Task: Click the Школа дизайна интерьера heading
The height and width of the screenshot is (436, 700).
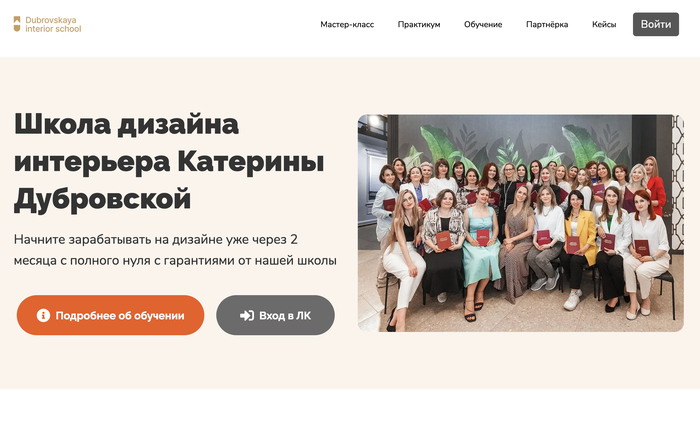Action: pos(170,161)
